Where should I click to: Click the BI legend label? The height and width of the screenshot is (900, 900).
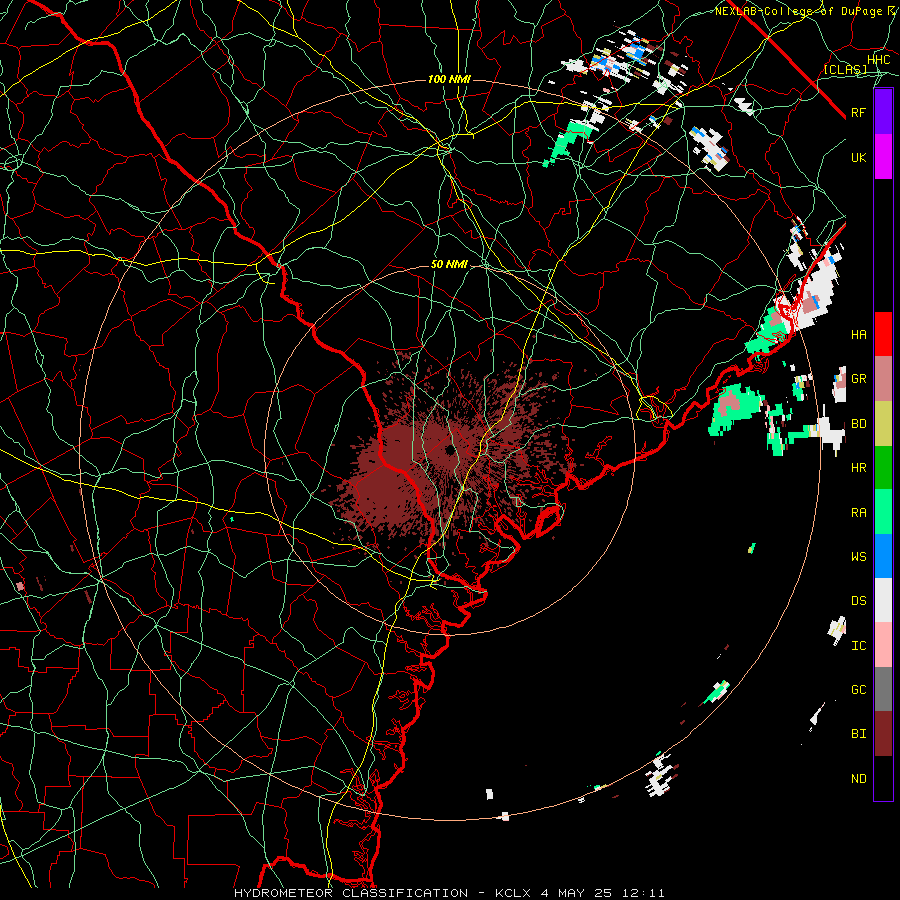point(859,734)
